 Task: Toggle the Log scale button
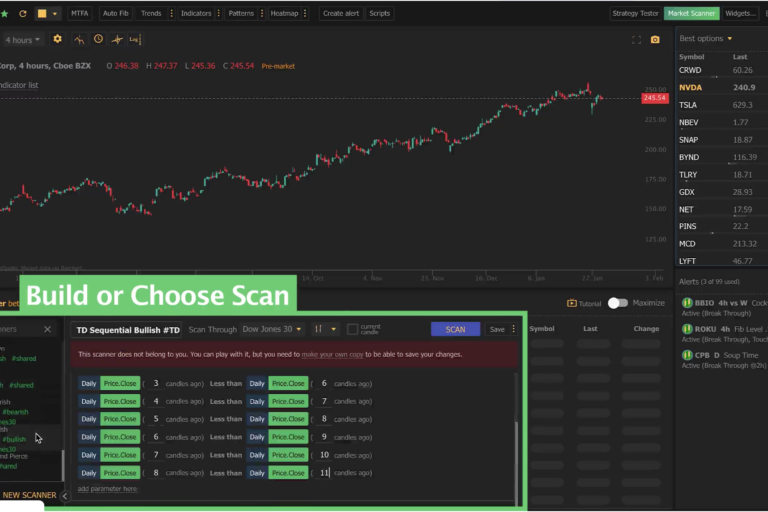point(135,40)
